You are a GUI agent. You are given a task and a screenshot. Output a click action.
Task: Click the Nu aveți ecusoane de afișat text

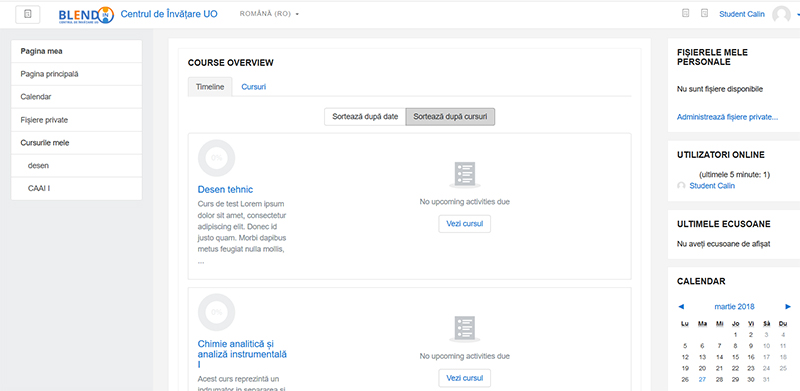click(723, 244)
